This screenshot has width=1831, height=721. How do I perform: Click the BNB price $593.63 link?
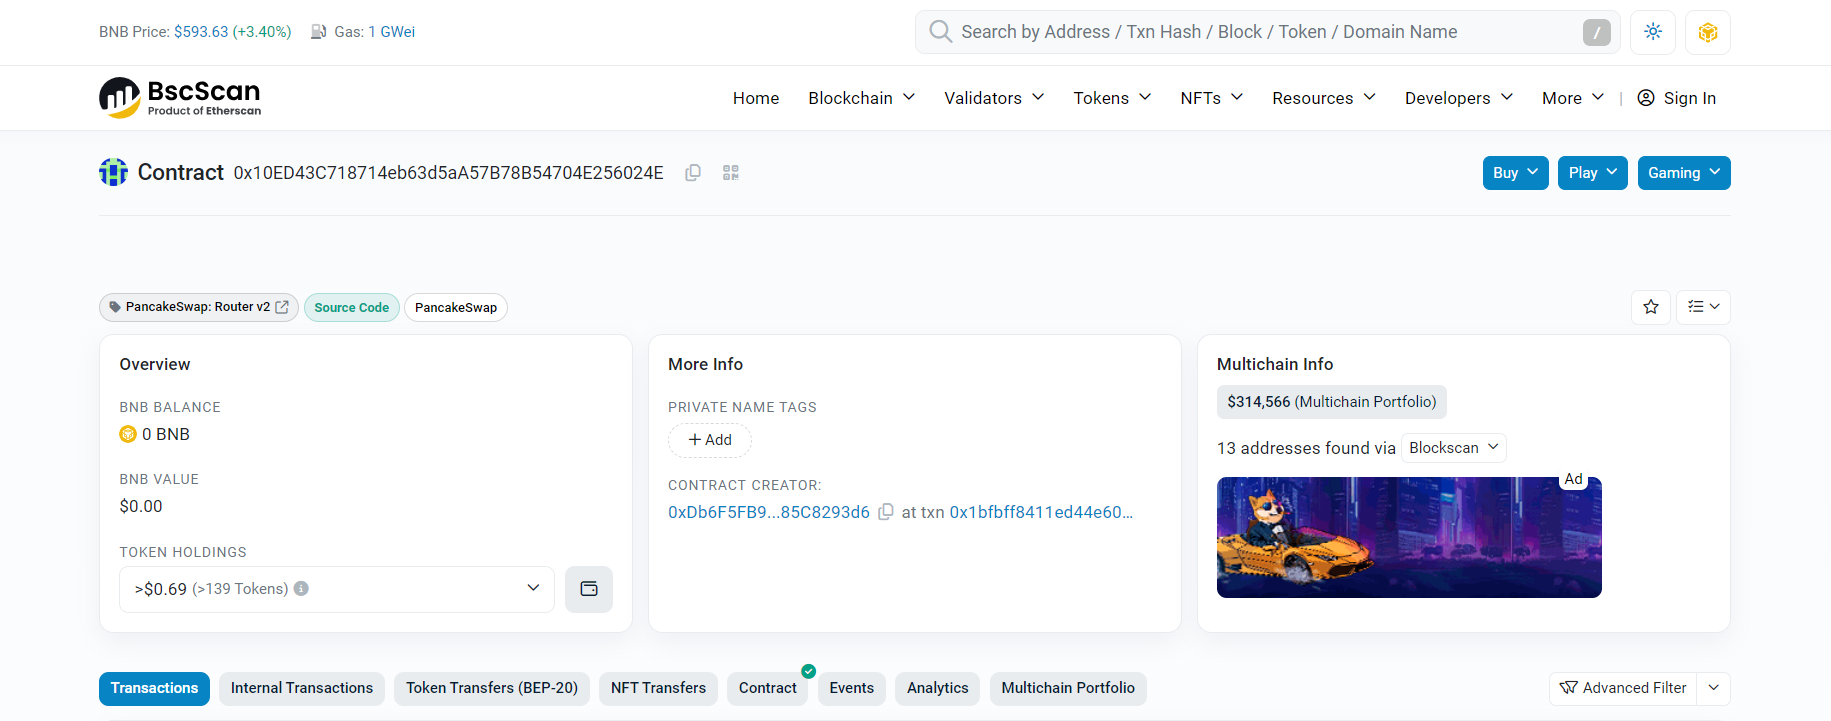tap(233, 32)
